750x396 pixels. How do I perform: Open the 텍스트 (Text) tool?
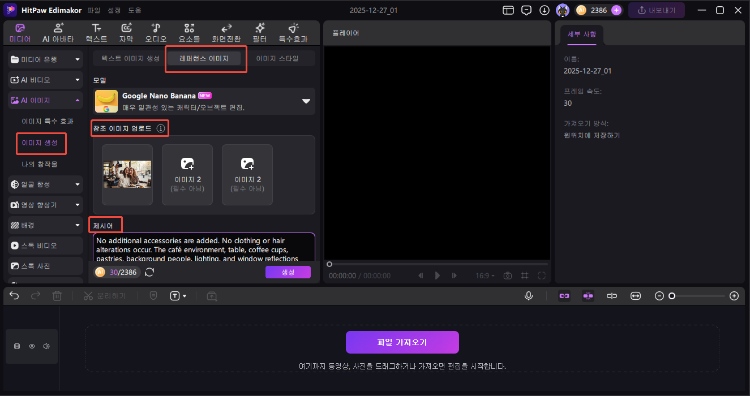click(96, 33)
